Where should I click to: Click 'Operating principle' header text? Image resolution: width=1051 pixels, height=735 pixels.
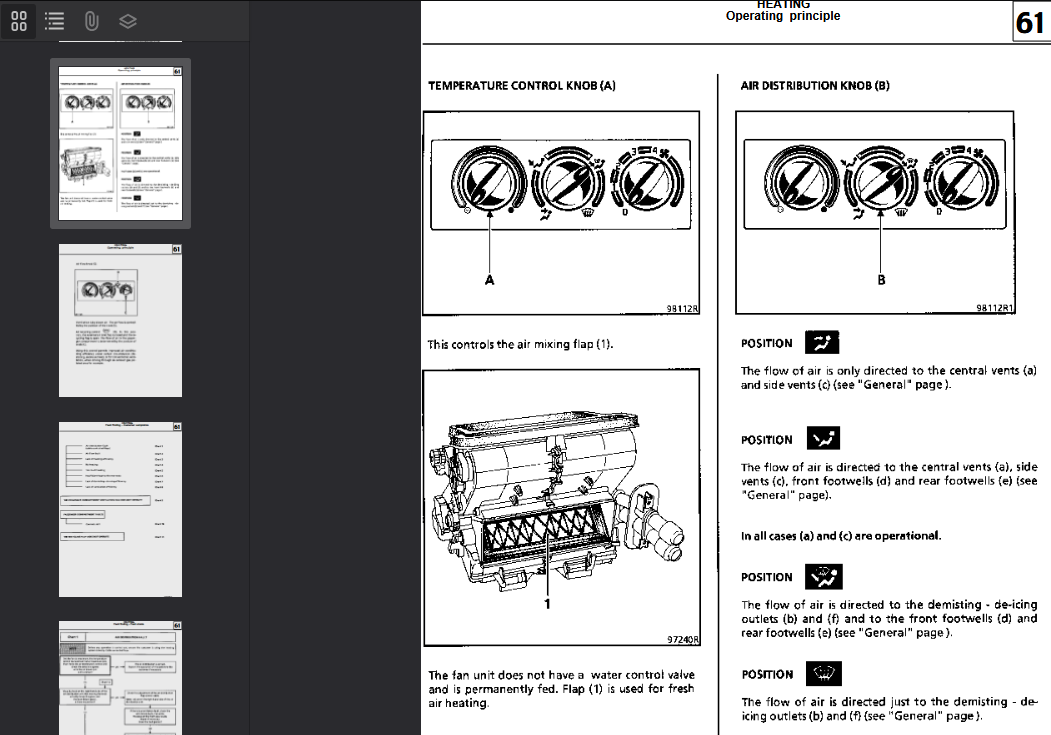coord(782,16)
